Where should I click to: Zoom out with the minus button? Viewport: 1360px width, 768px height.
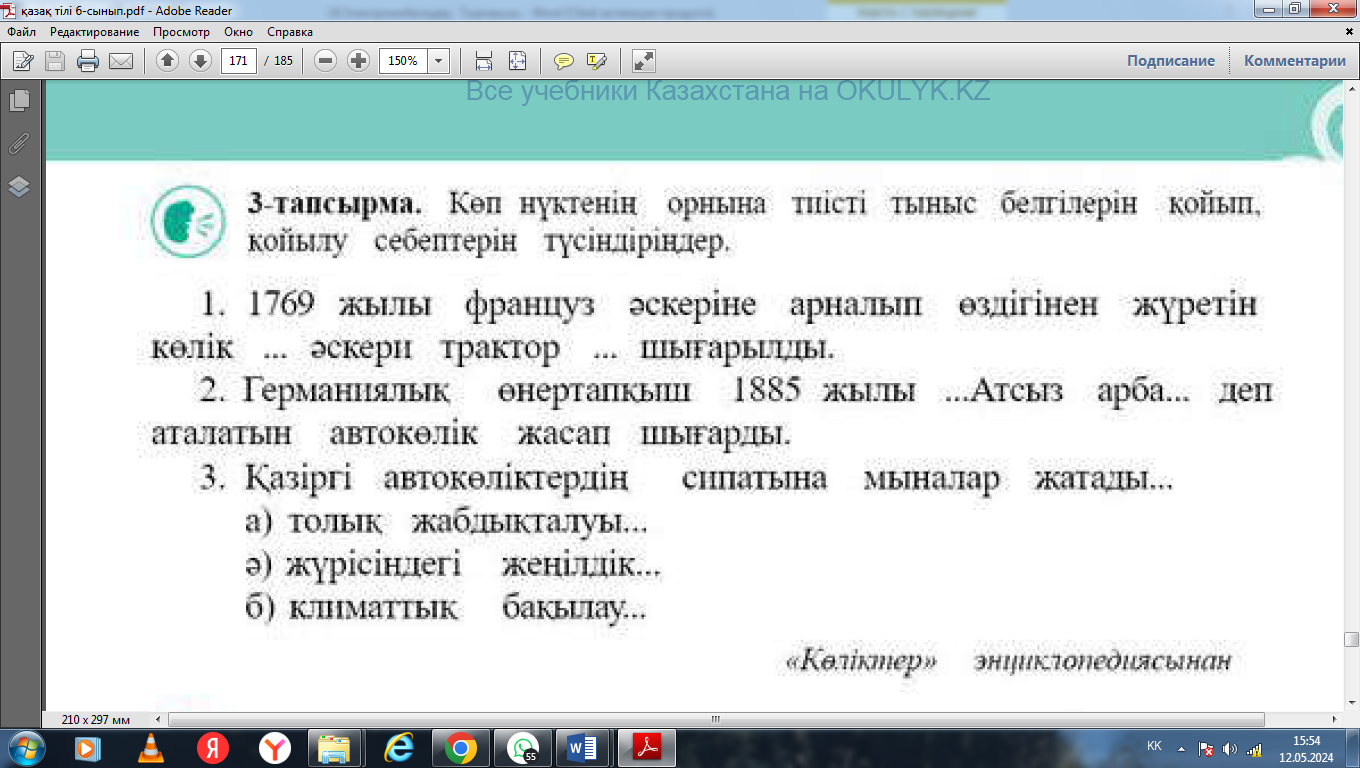[325, 61]
